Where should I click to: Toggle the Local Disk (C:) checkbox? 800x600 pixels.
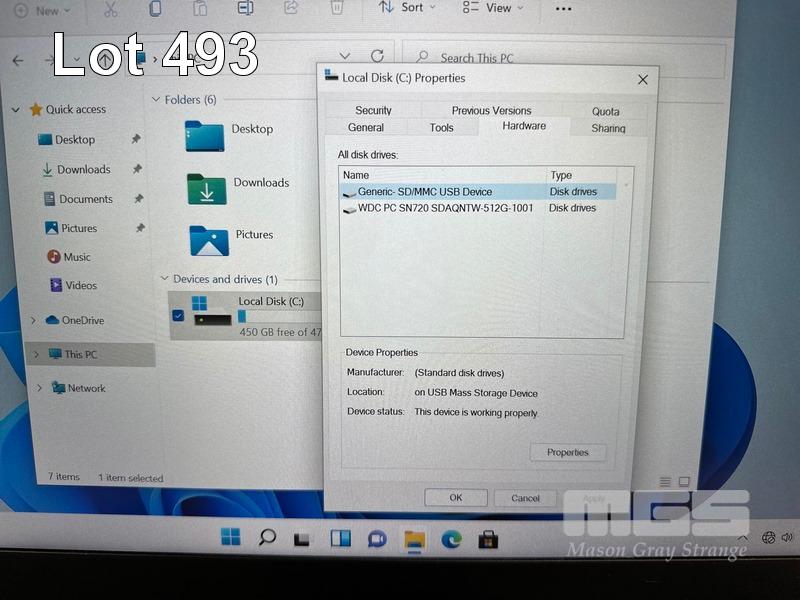point(178,316)
